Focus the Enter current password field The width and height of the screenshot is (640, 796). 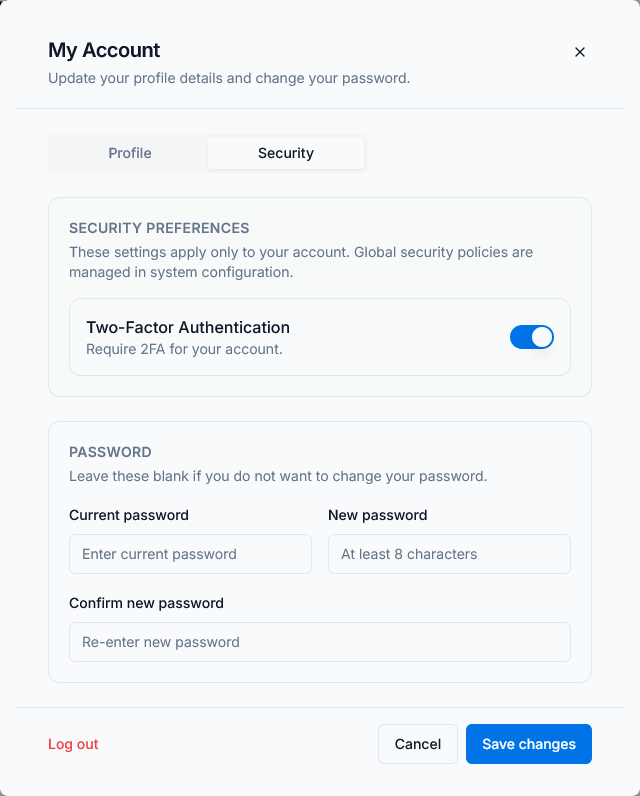coord(190,554)
